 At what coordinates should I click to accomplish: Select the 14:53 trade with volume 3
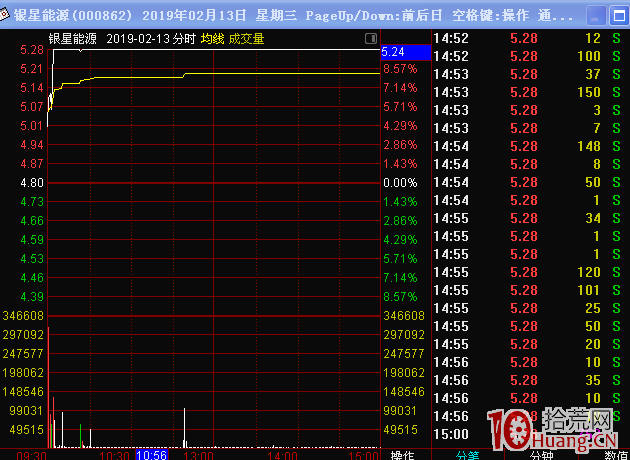(x=531, y=110)
